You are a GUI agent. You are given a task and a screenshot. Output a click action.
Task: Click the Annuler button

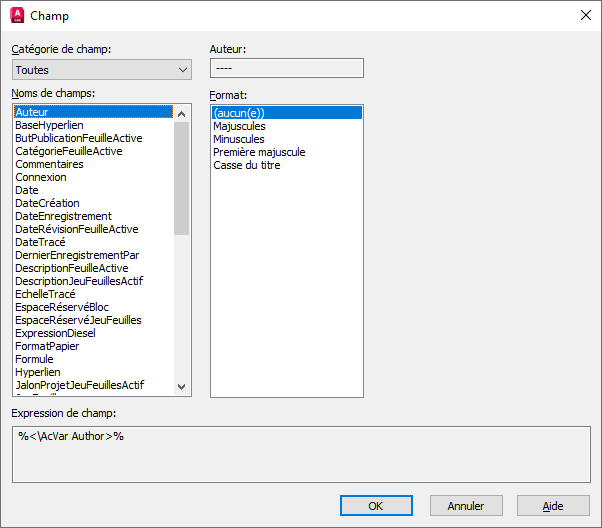point(466,506)
